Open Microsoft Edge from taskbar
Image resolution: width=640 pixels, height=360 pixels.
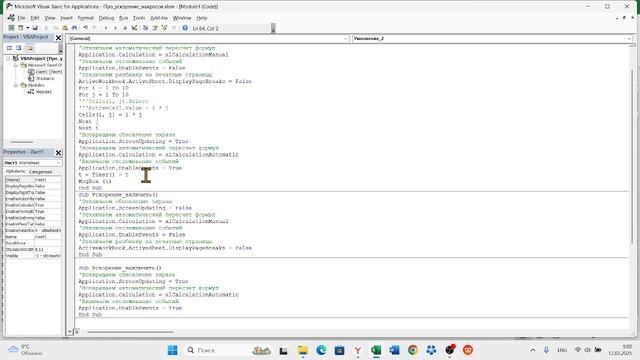coord(321,350)
